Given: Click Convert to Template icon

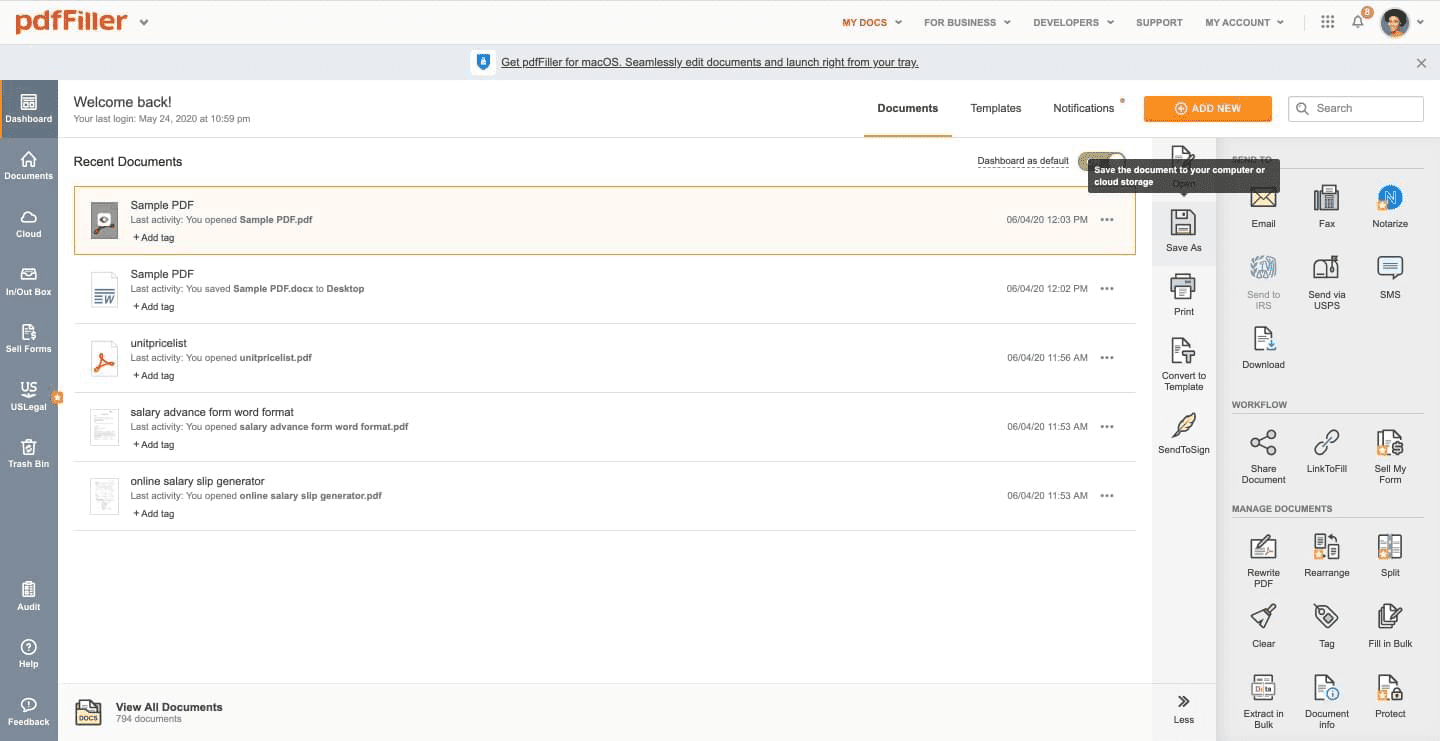Looking at the screenshot, I should 1183,351.
